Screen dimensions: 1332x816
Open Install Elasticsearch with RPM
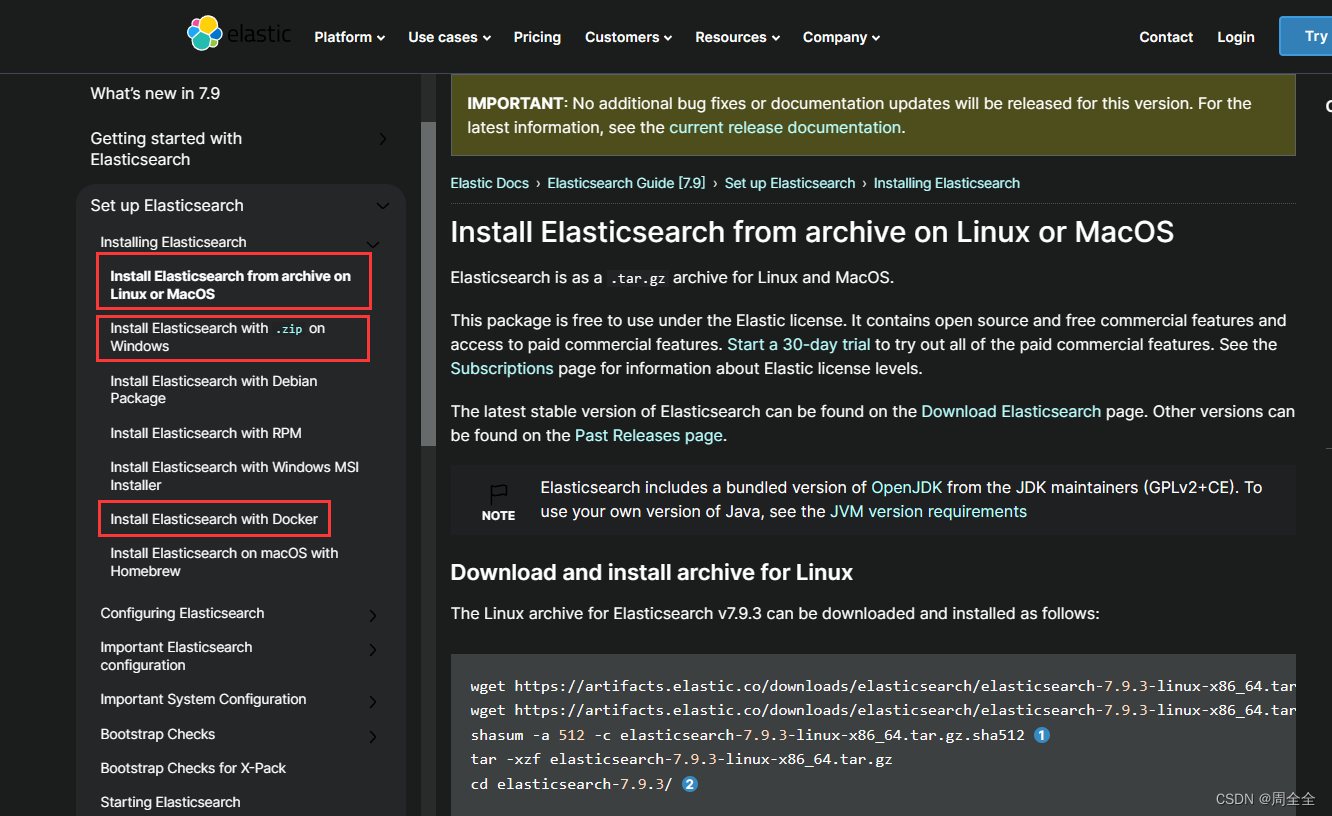click(x=206, y=433)
